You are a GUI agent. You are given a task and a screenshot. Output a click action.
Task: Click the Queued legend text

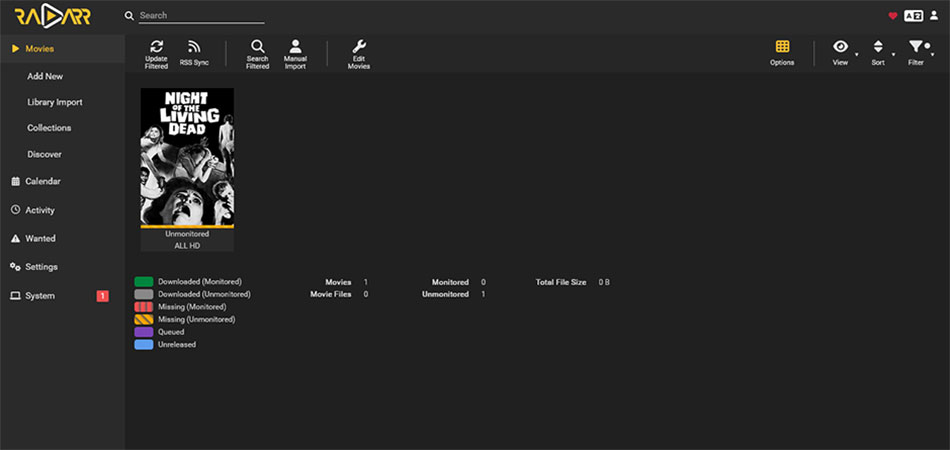point(171,332)
